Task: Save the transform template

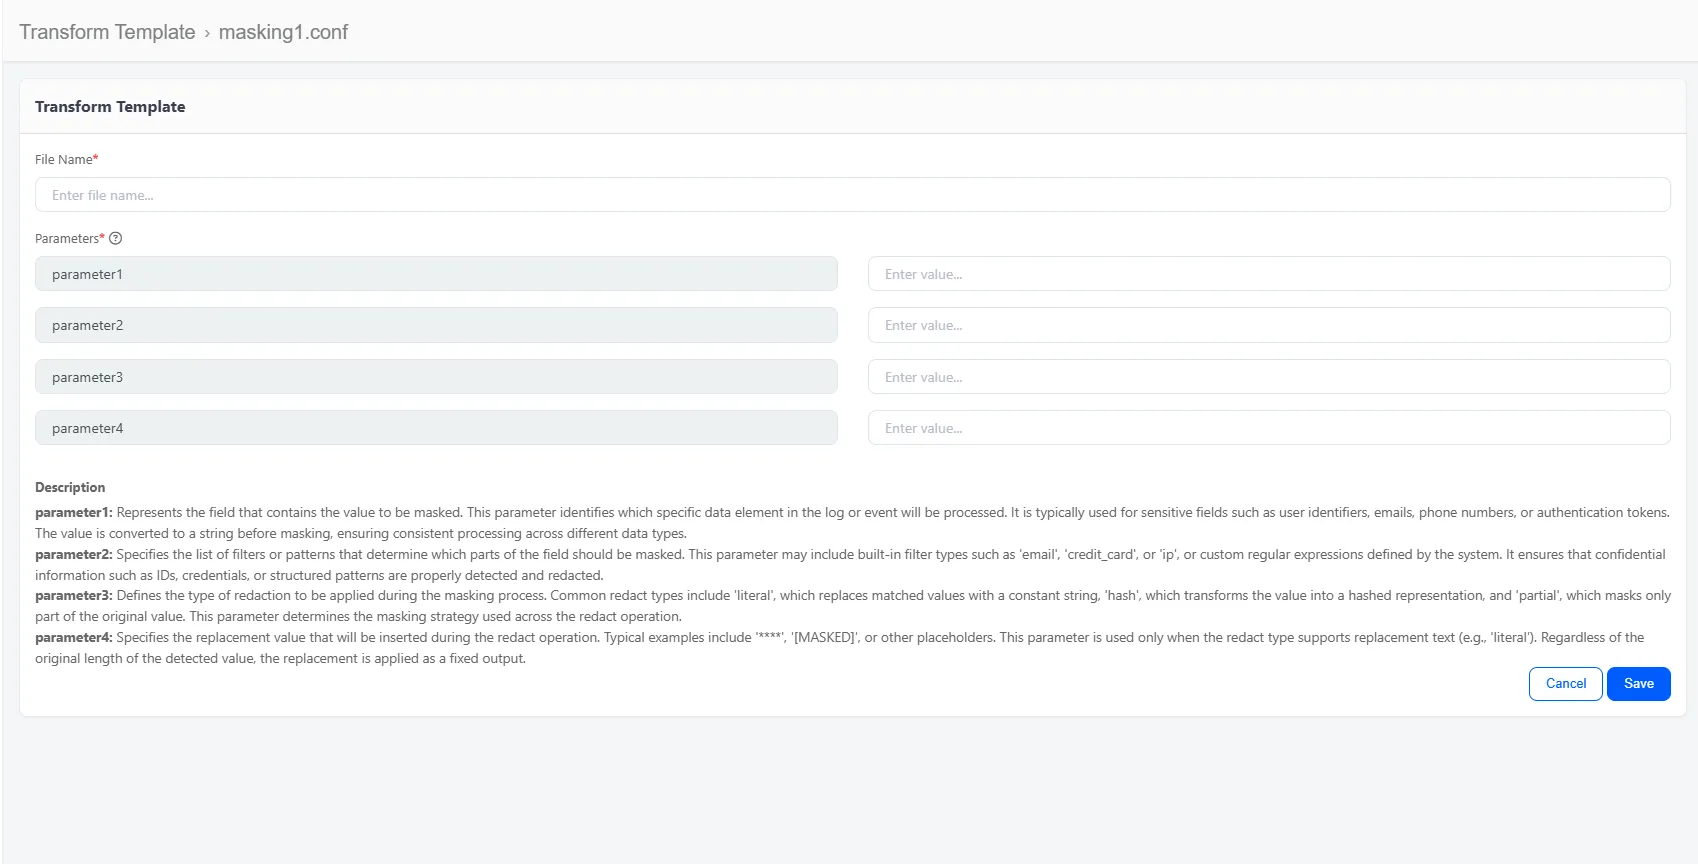Action: pos(1638,684)
